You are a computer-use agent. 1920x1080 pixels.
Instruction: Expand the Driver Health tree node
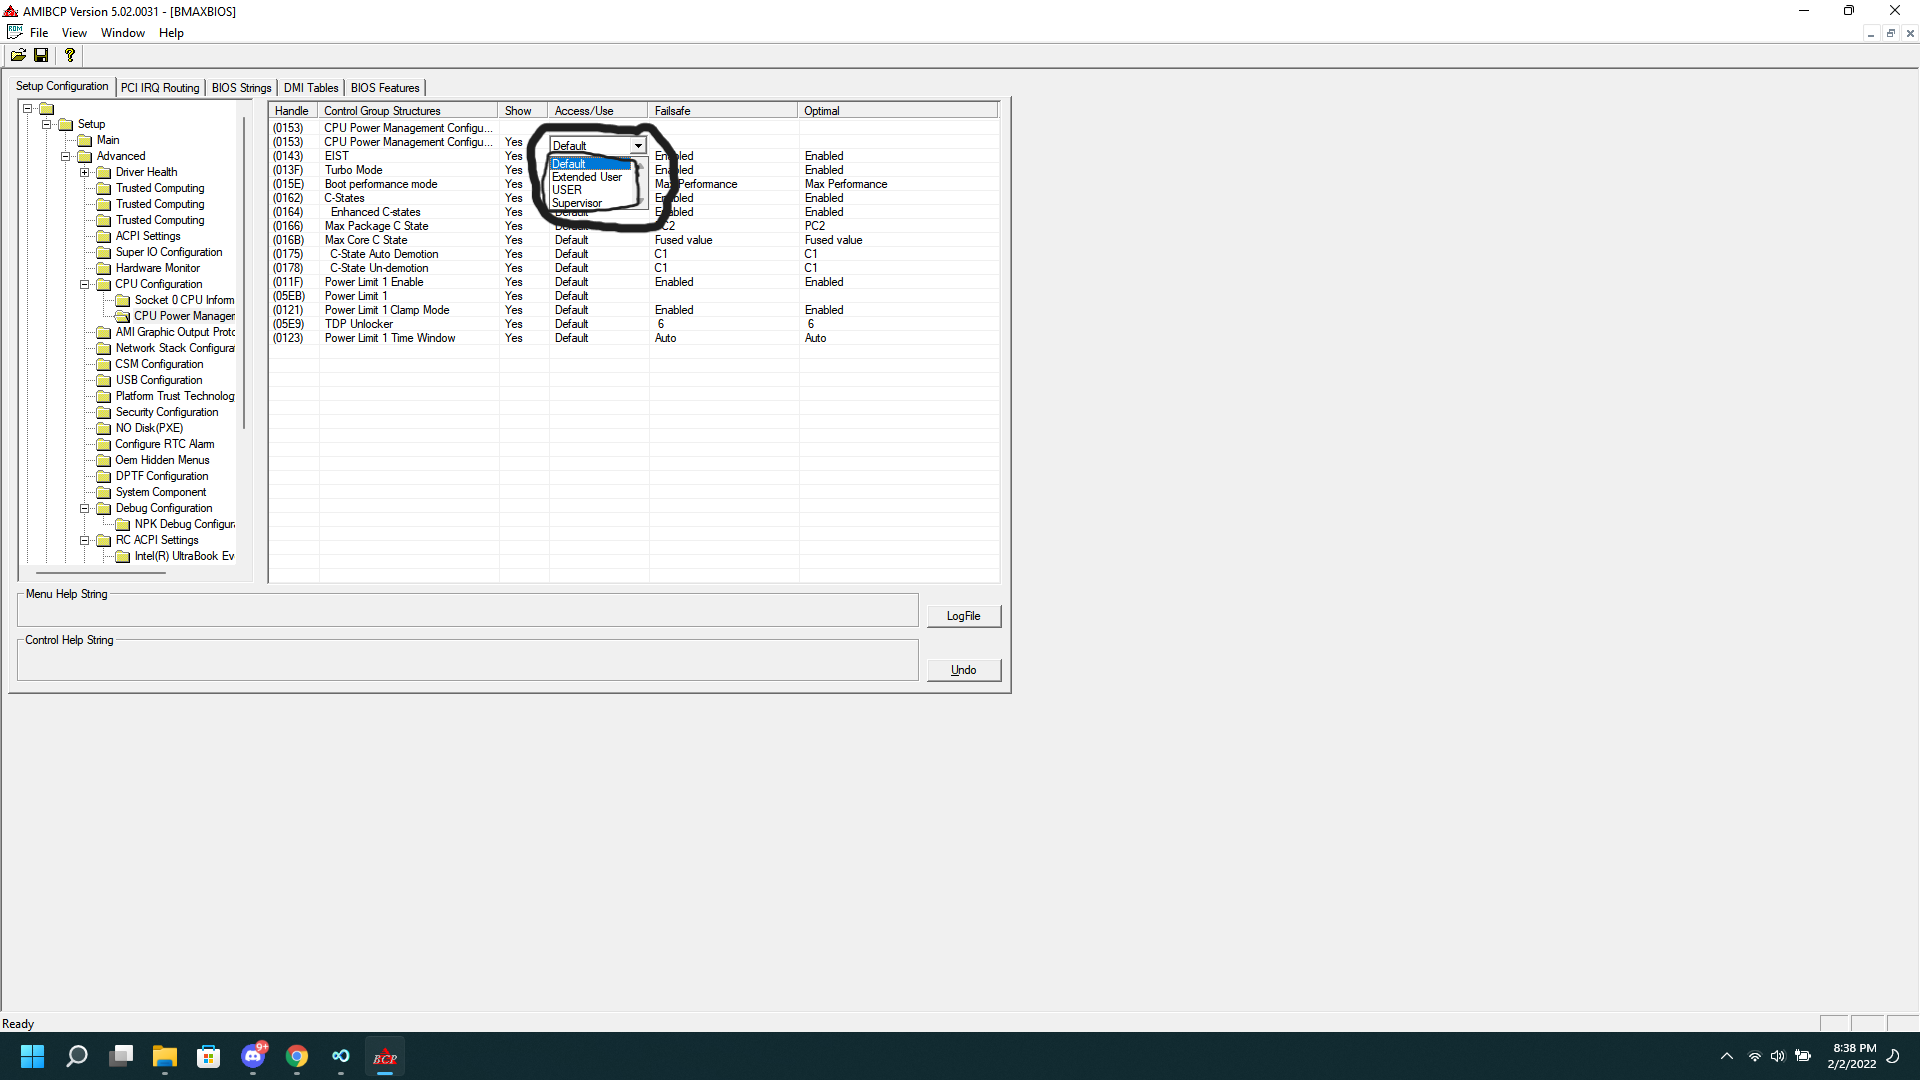(x=85, y=173)
